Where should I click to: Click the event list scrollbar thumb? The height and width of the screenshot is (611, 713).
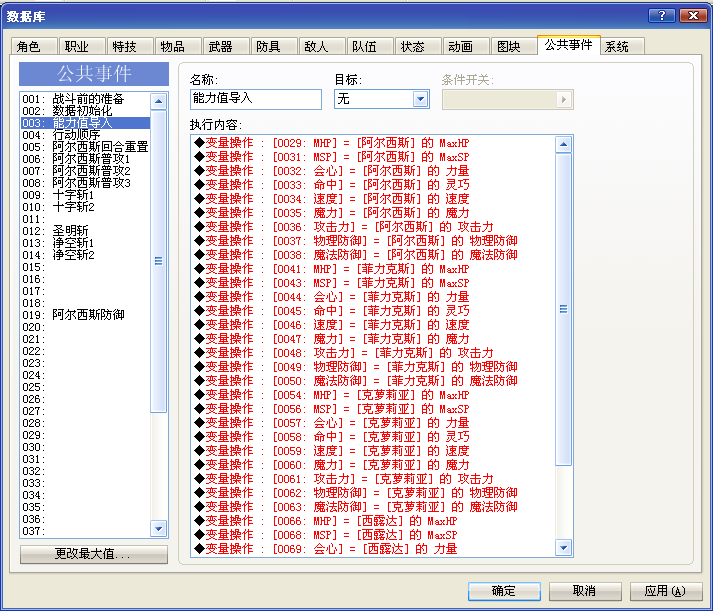click(x=158, y=261)
